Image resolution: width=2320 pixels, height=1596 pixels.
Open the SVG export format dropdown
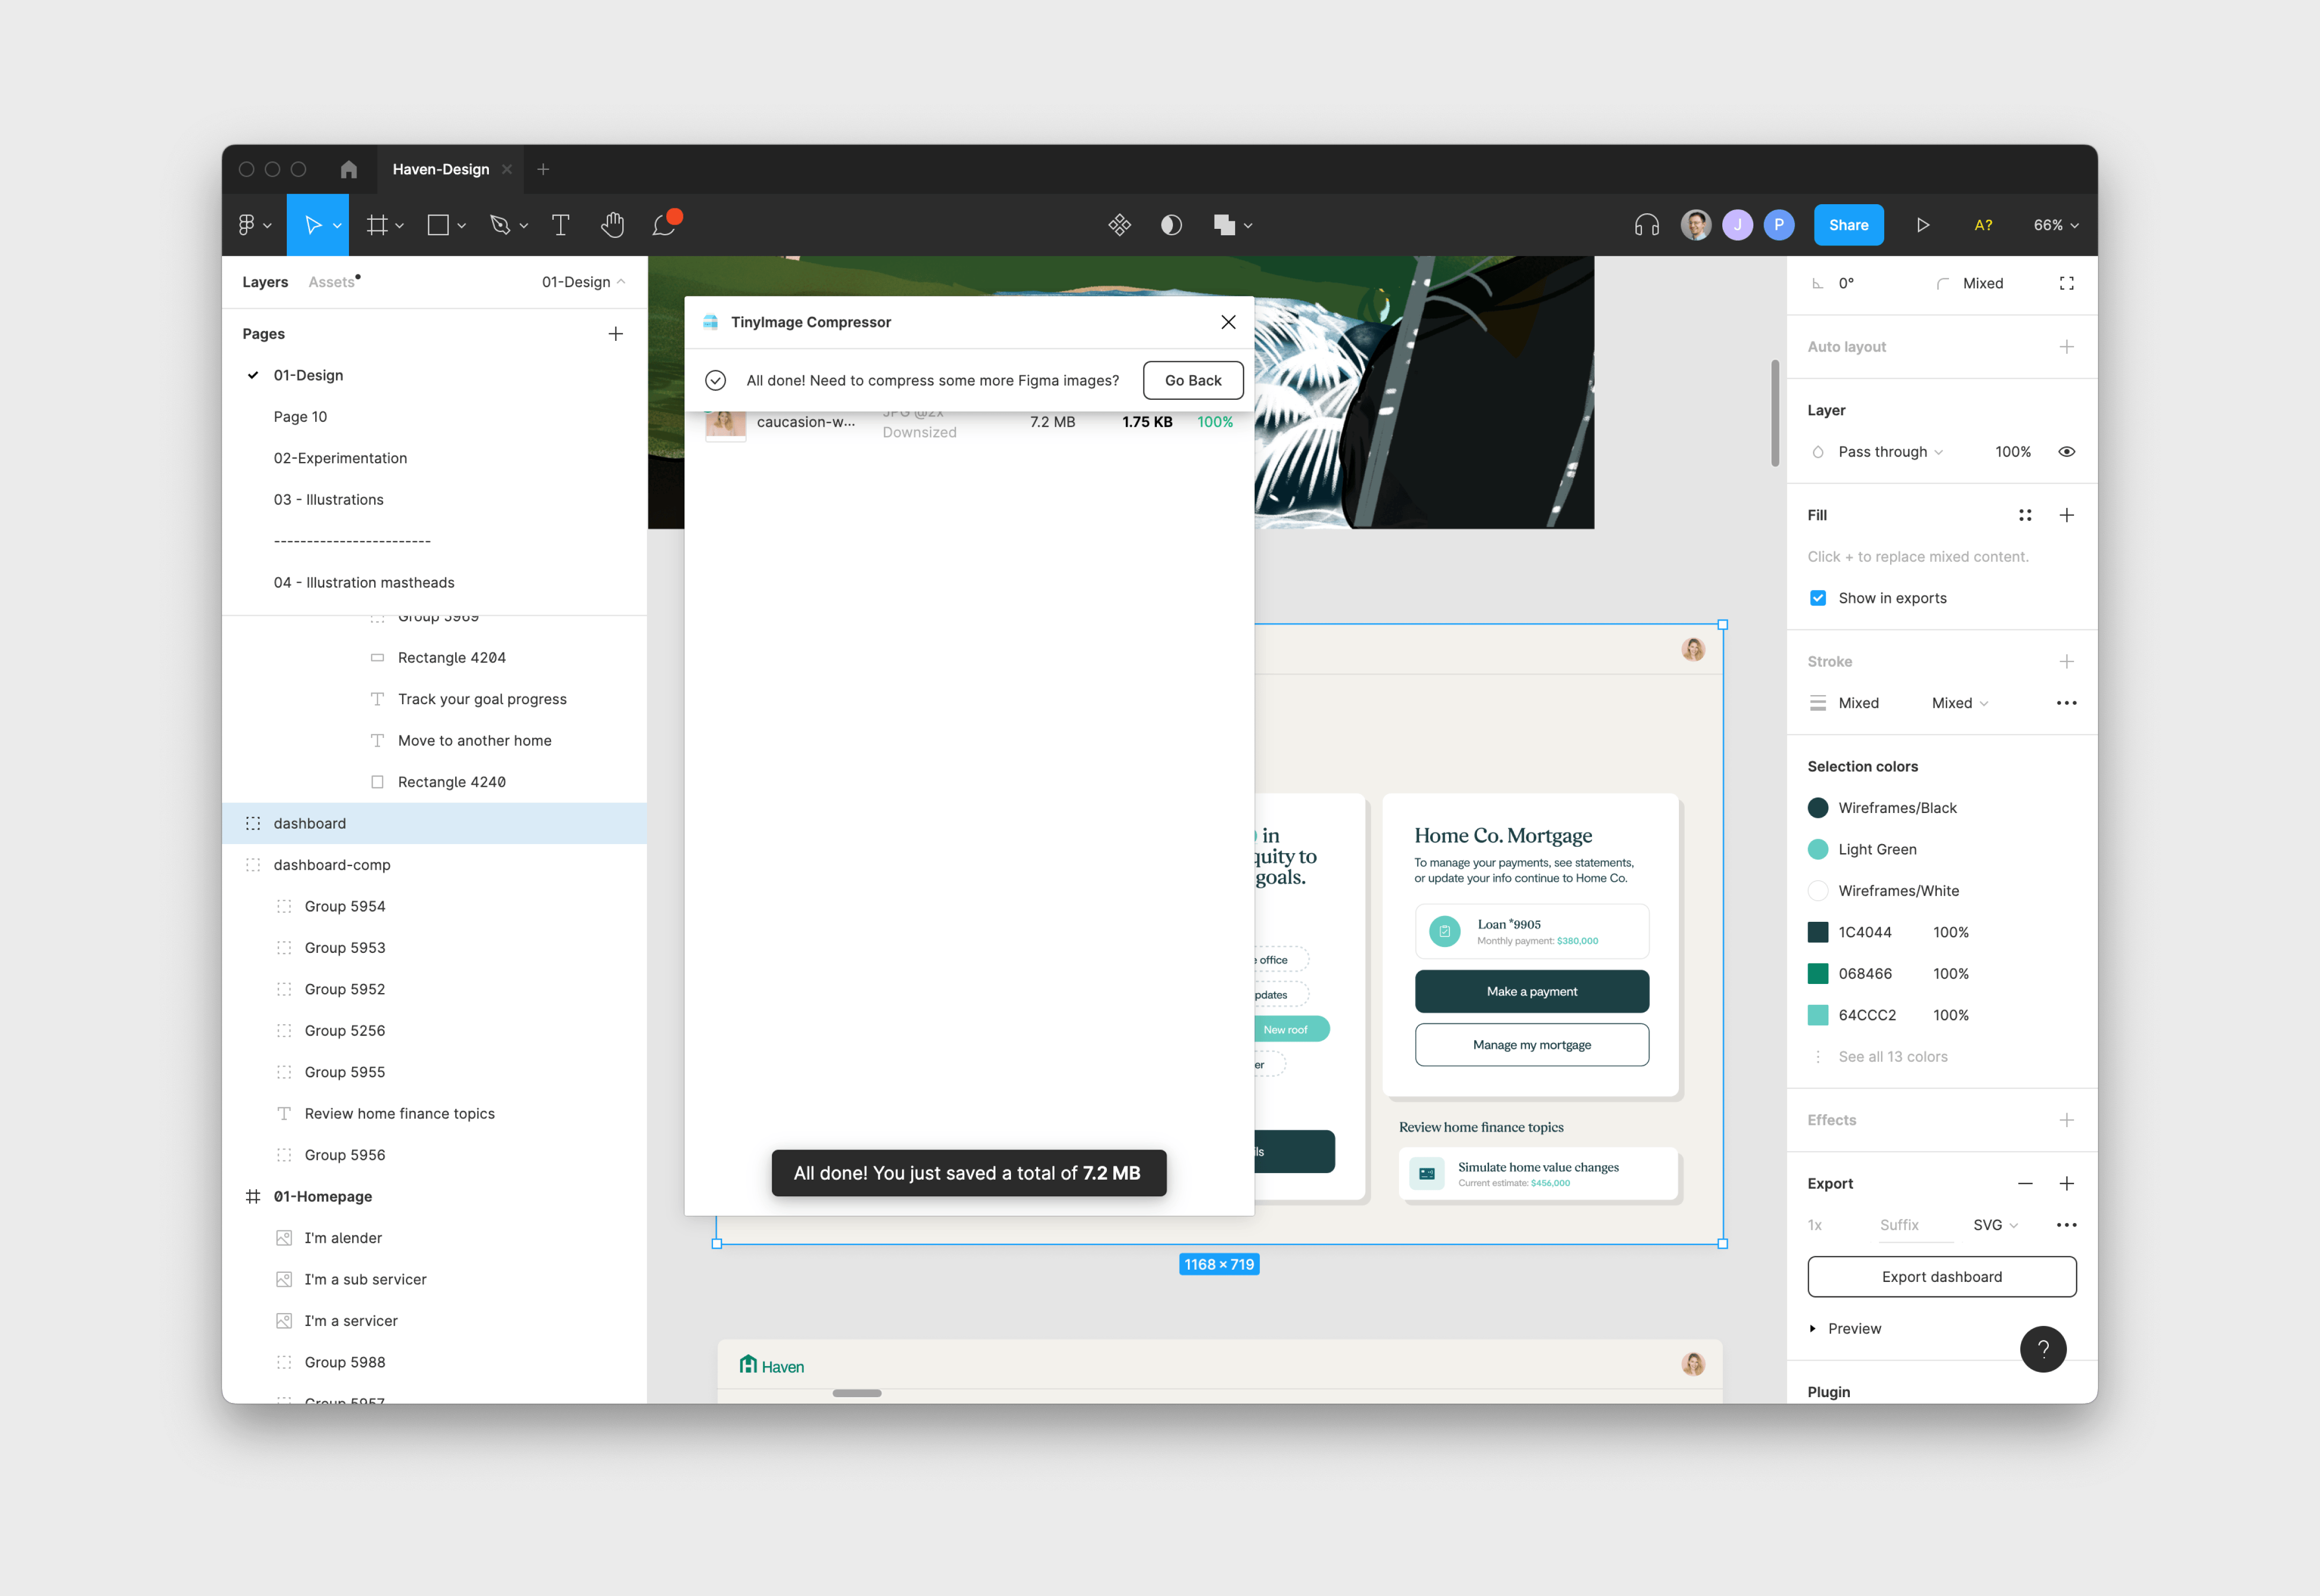point(1995,1225)
